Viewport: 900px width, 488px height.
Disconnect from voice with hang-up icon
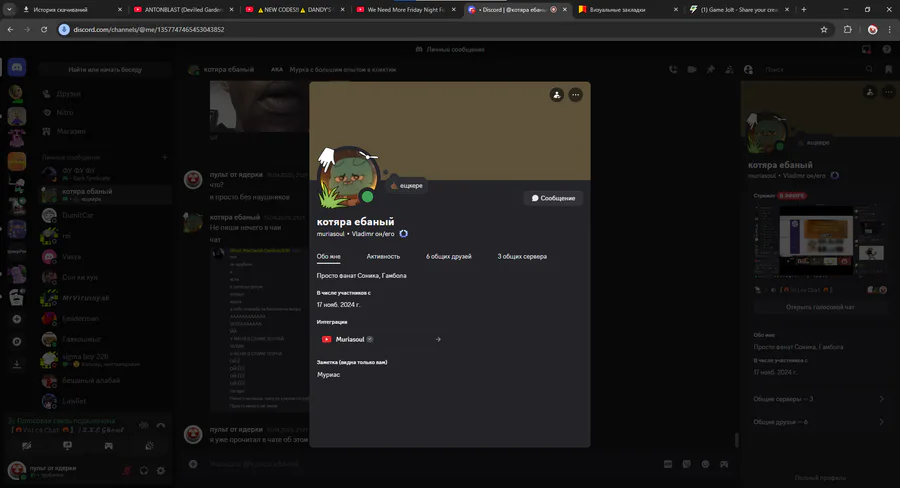tap(161, 425)
